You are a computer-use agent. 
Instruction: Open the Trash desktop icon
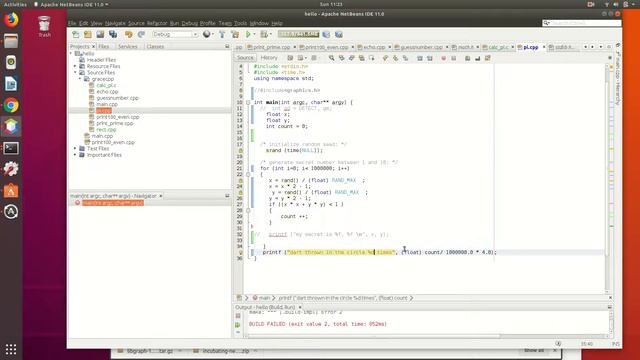point(44,27)
